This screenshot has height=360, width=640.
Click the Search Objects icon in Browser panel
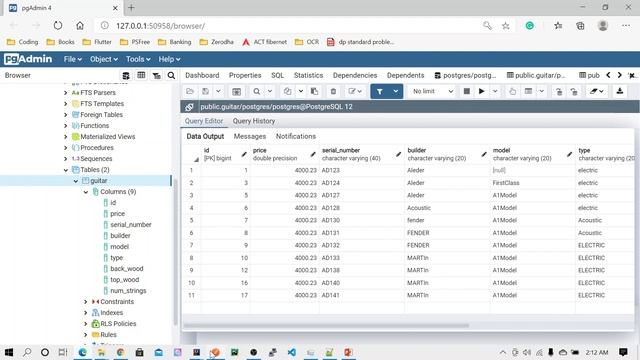click(171, 76)
